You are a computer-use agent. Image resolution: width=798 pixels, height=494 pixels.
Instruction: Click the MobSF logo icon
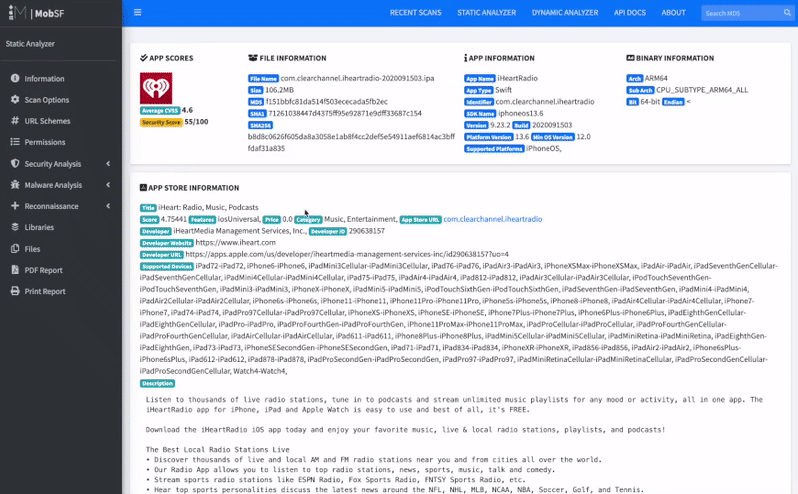(18, 12)
